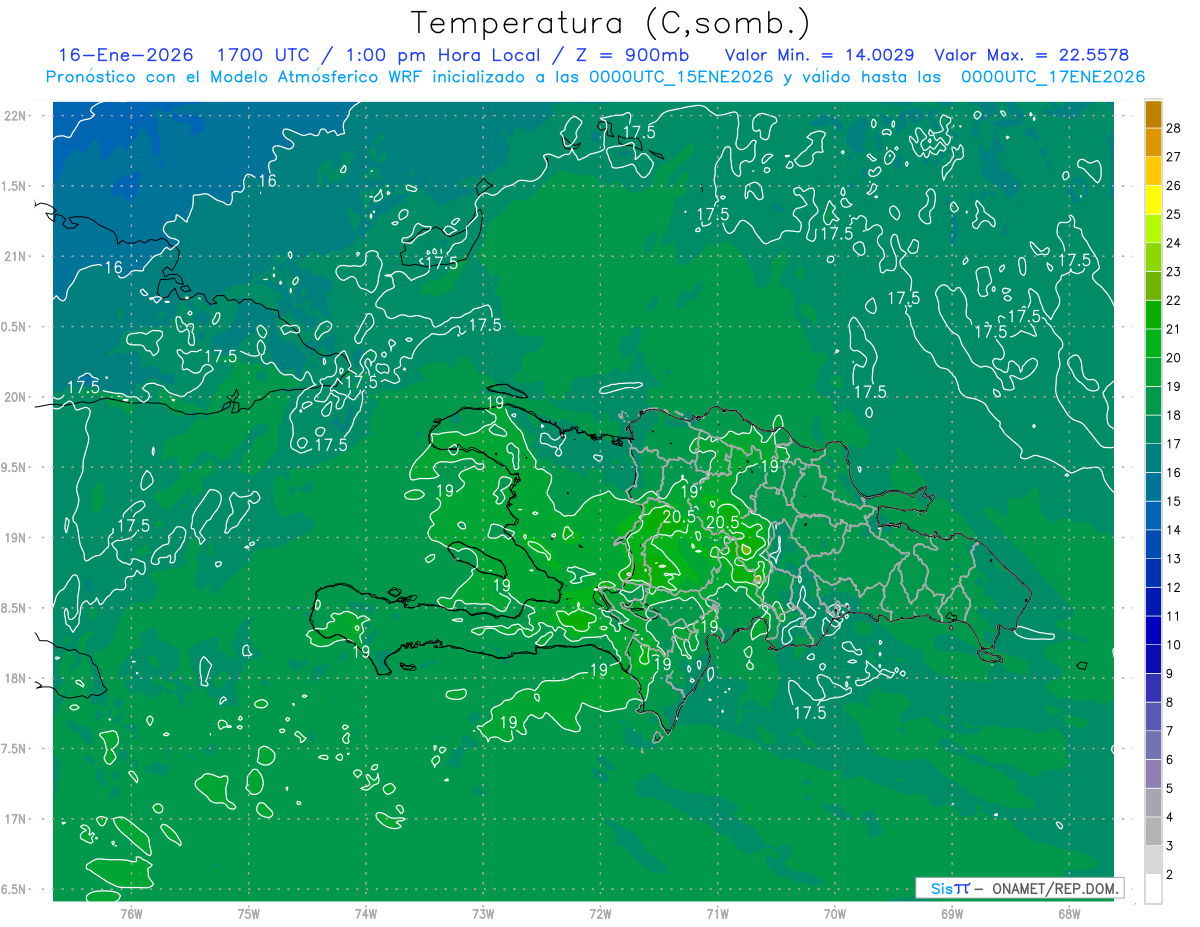1200x927 pixels.
Task: Click the blue swatch between 13 and 14
Action: click(x=1153, y=544)
